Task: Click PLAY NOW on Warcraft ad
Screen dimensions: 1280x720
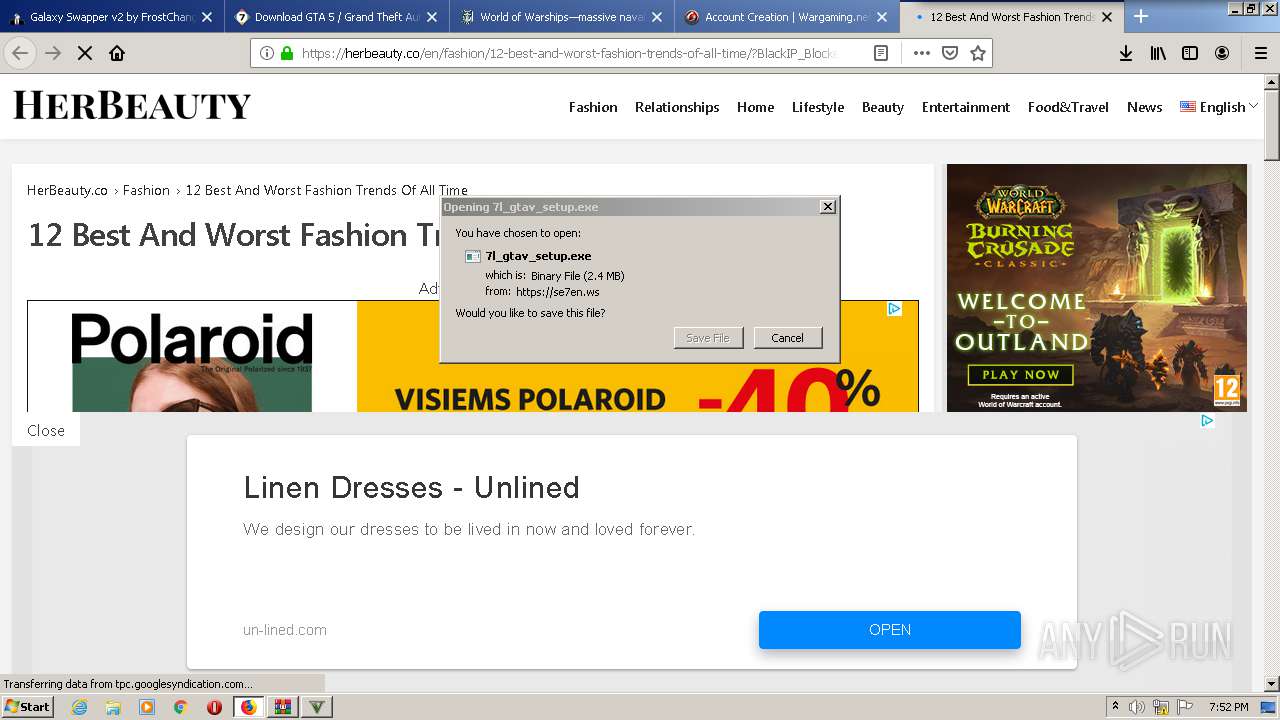Action: click(x=1020, y=375)
